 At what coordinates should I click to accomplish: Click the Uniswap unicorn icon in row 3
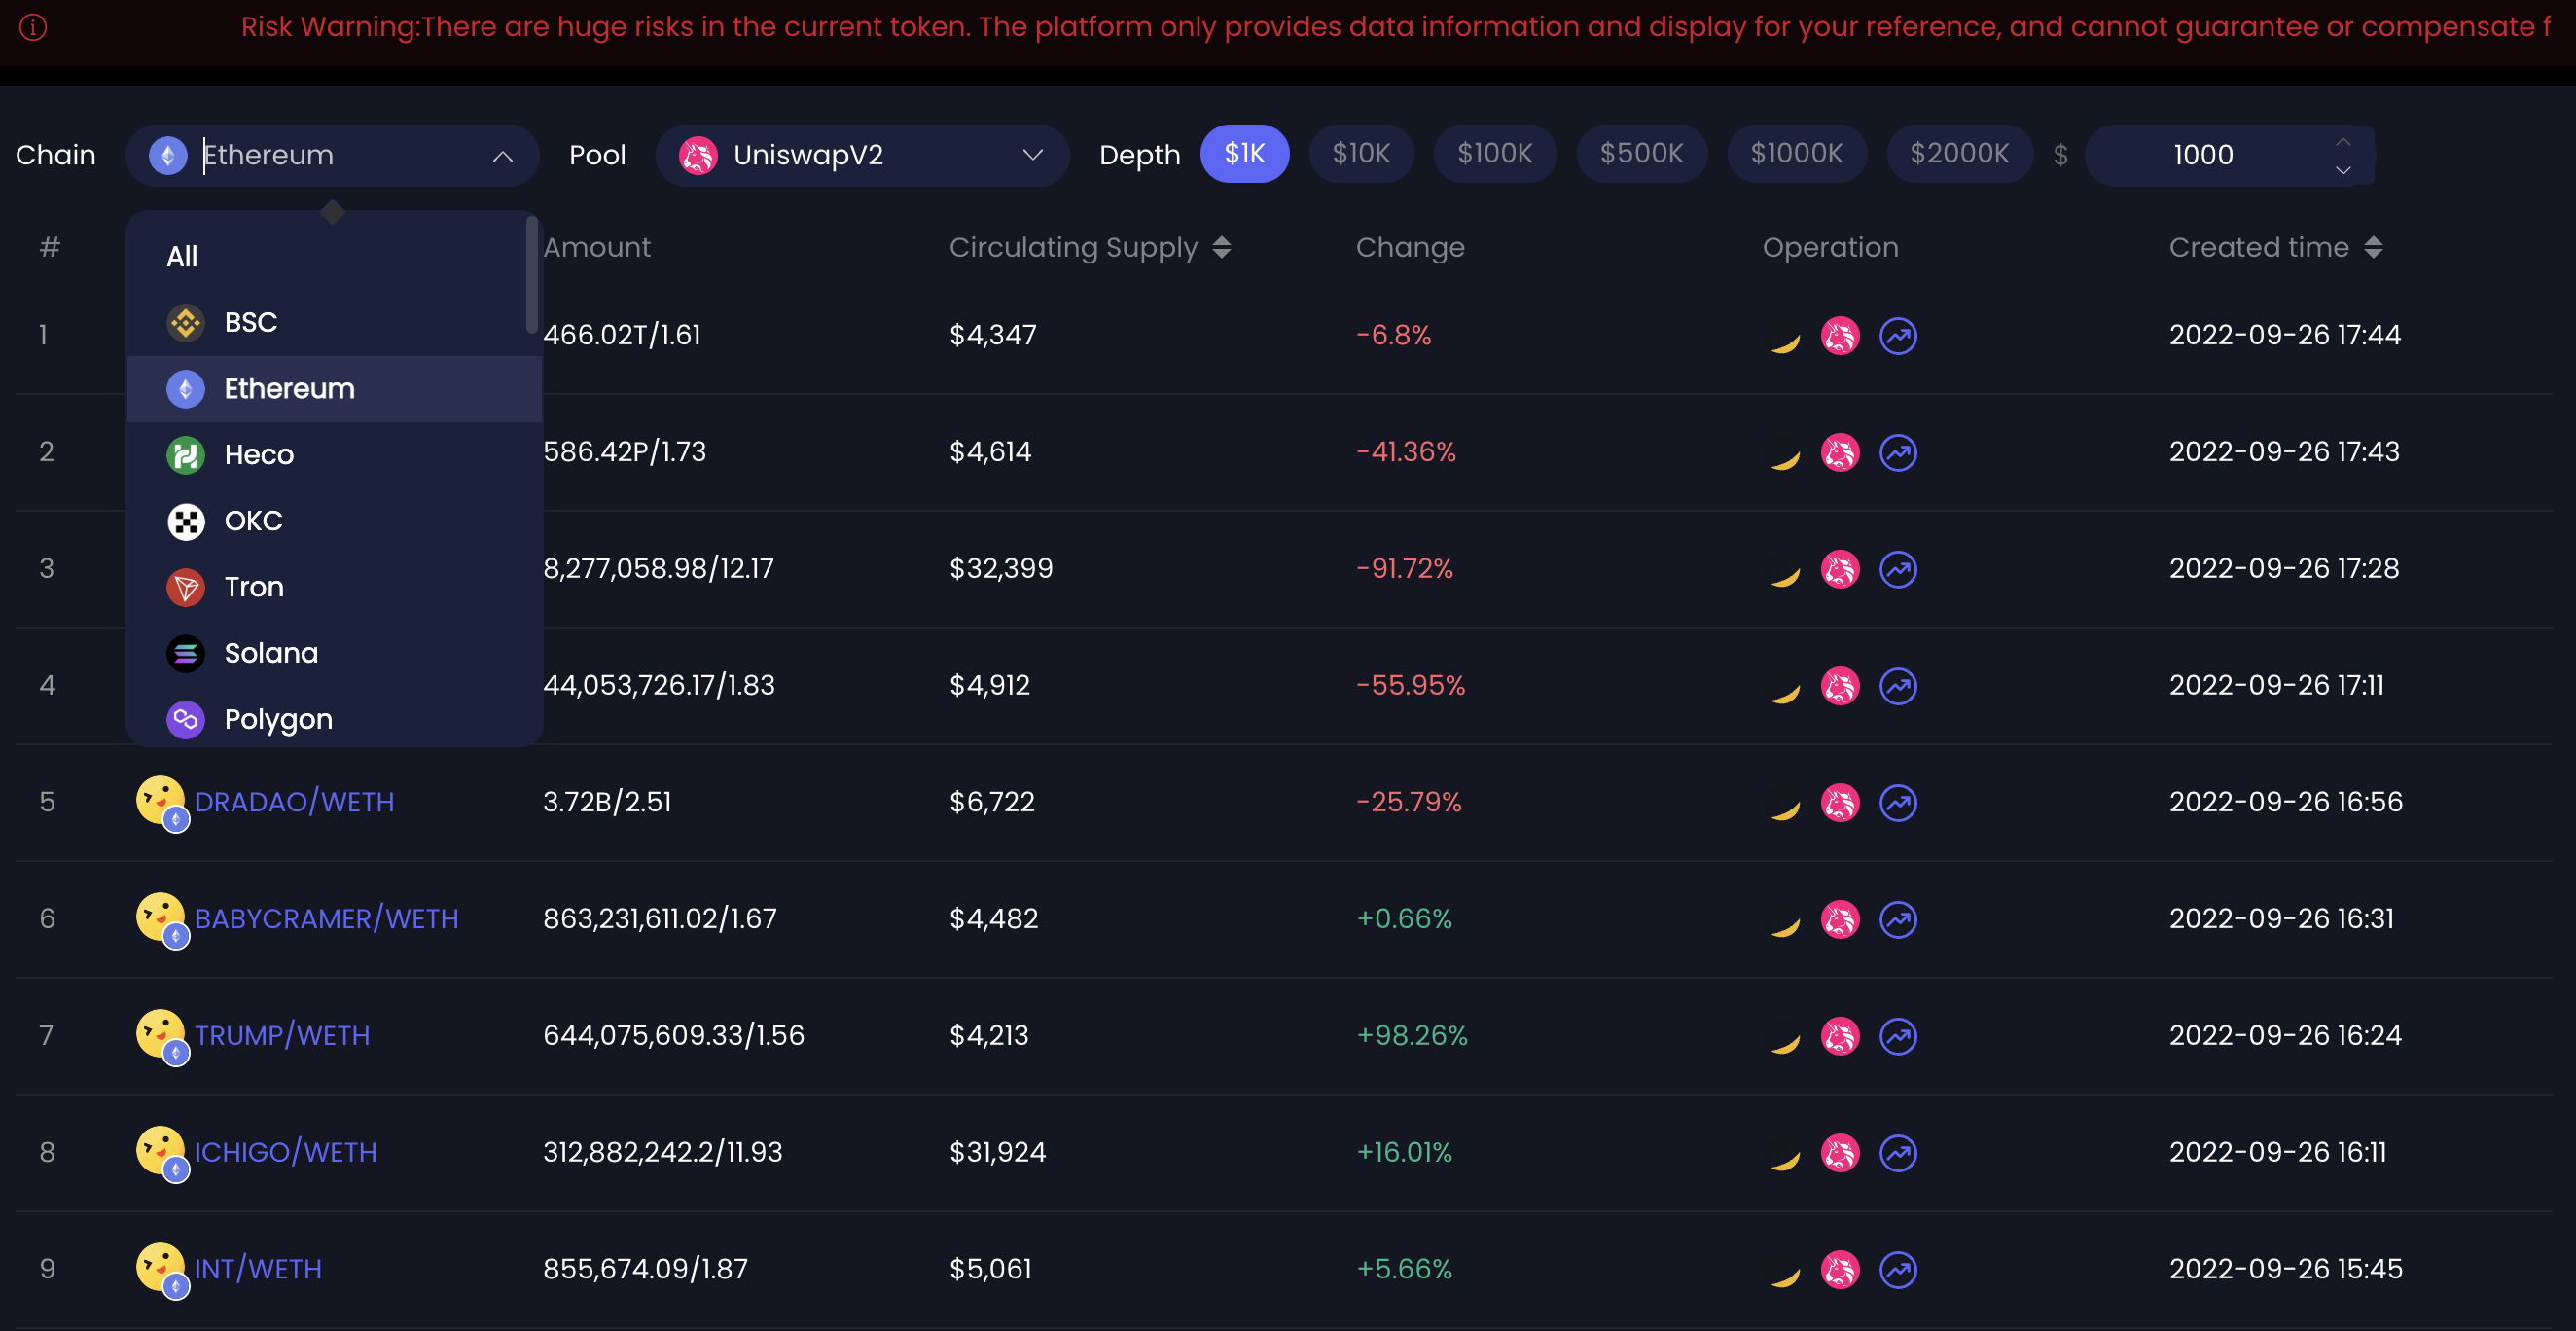pos(1840,570)
